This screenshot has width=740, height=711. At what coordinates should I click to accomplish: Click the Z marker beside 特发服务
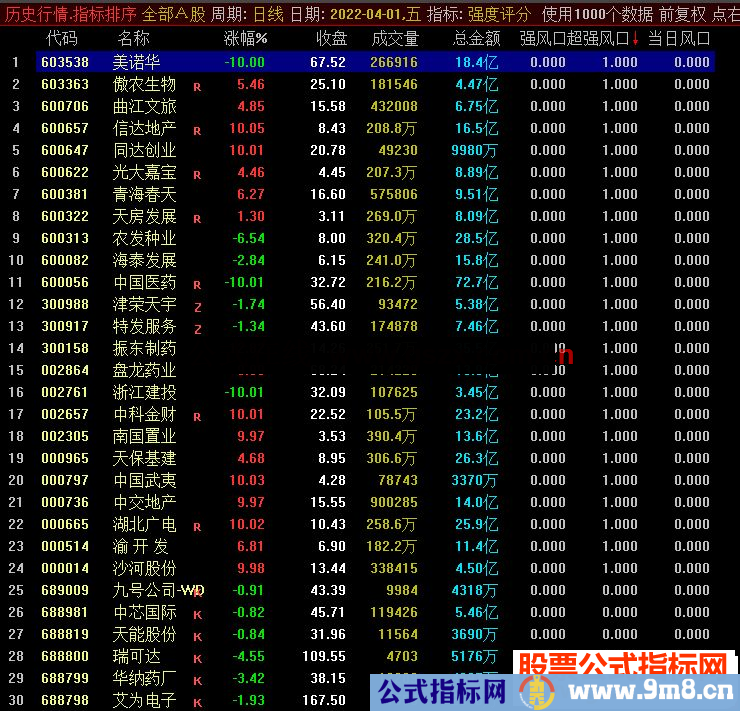click(197, 328)
